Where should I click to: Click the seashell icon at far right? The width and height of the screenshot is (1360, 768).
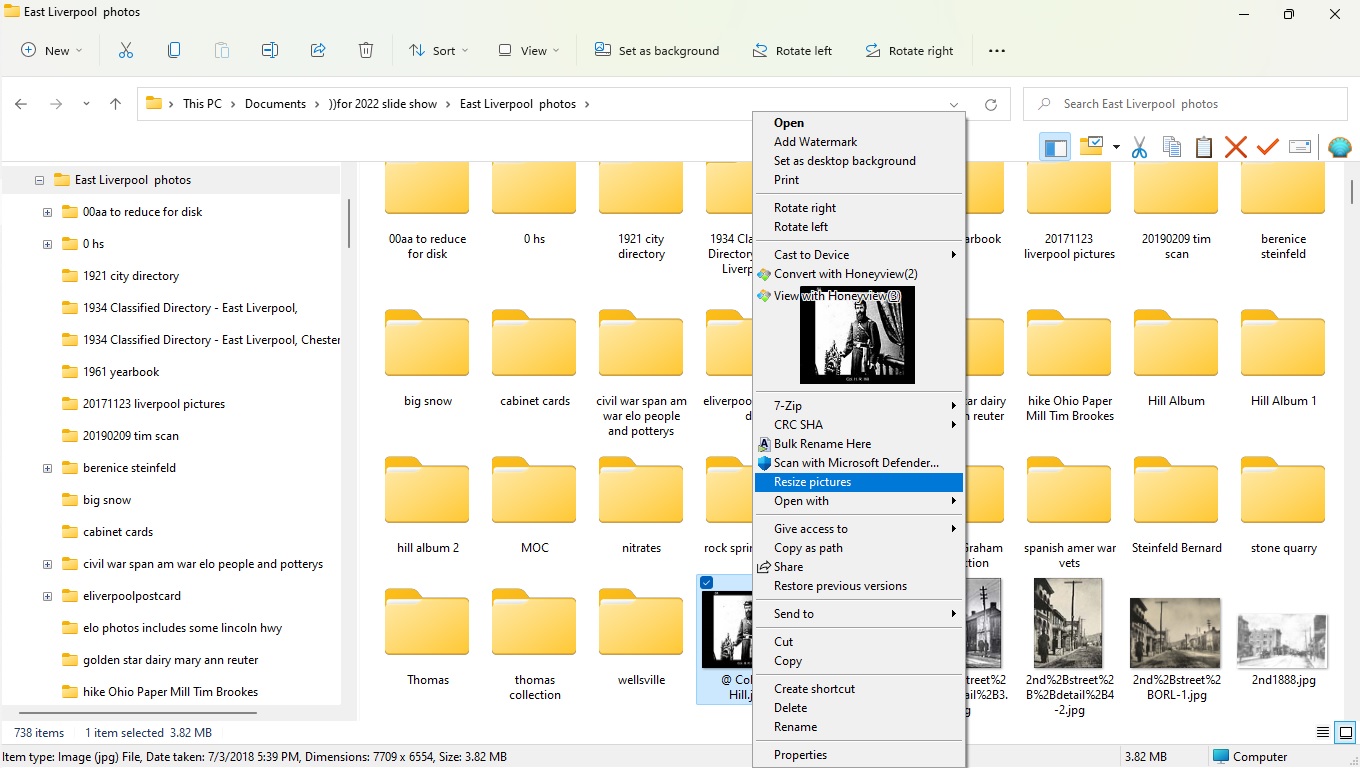tap(1339, 148)
